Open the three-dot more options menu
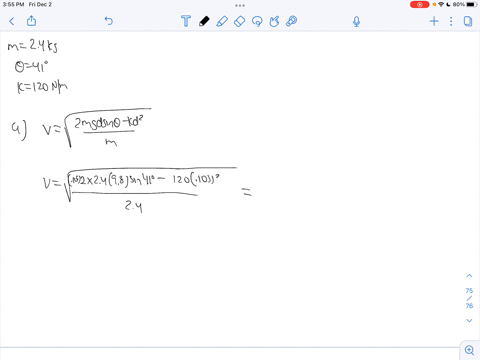Image resolution: width=480 pixels, height=360 pixels. (x=451, y=21)
